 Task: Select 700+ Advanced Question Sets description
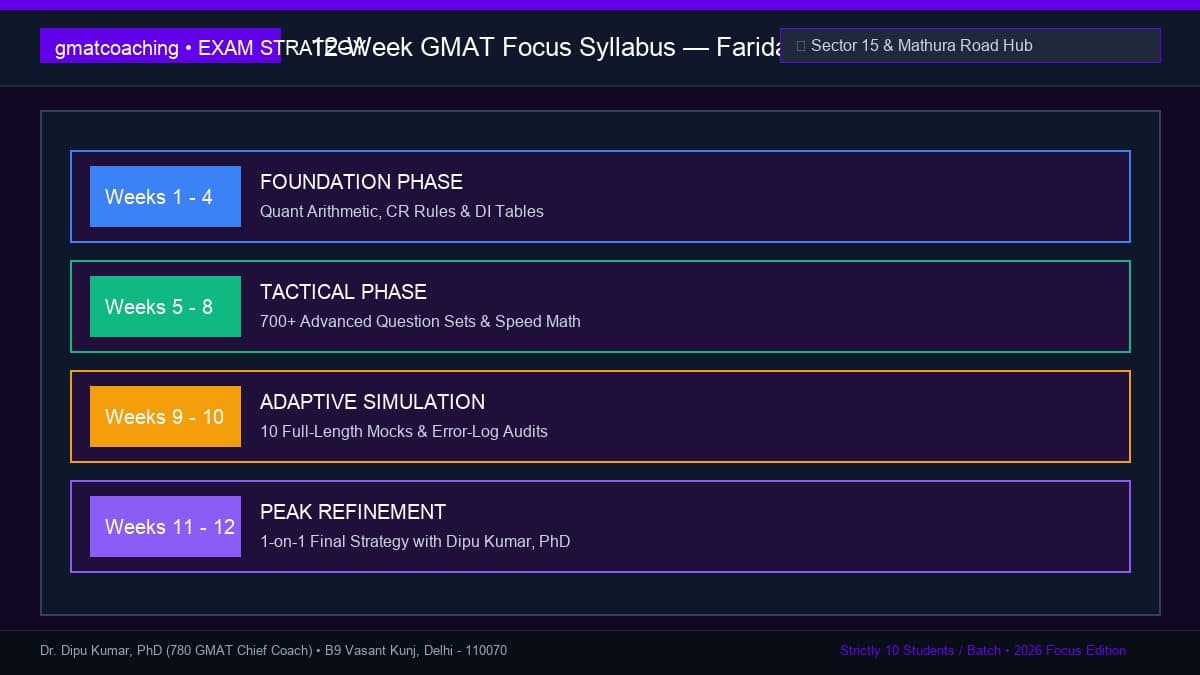point(420,322)
